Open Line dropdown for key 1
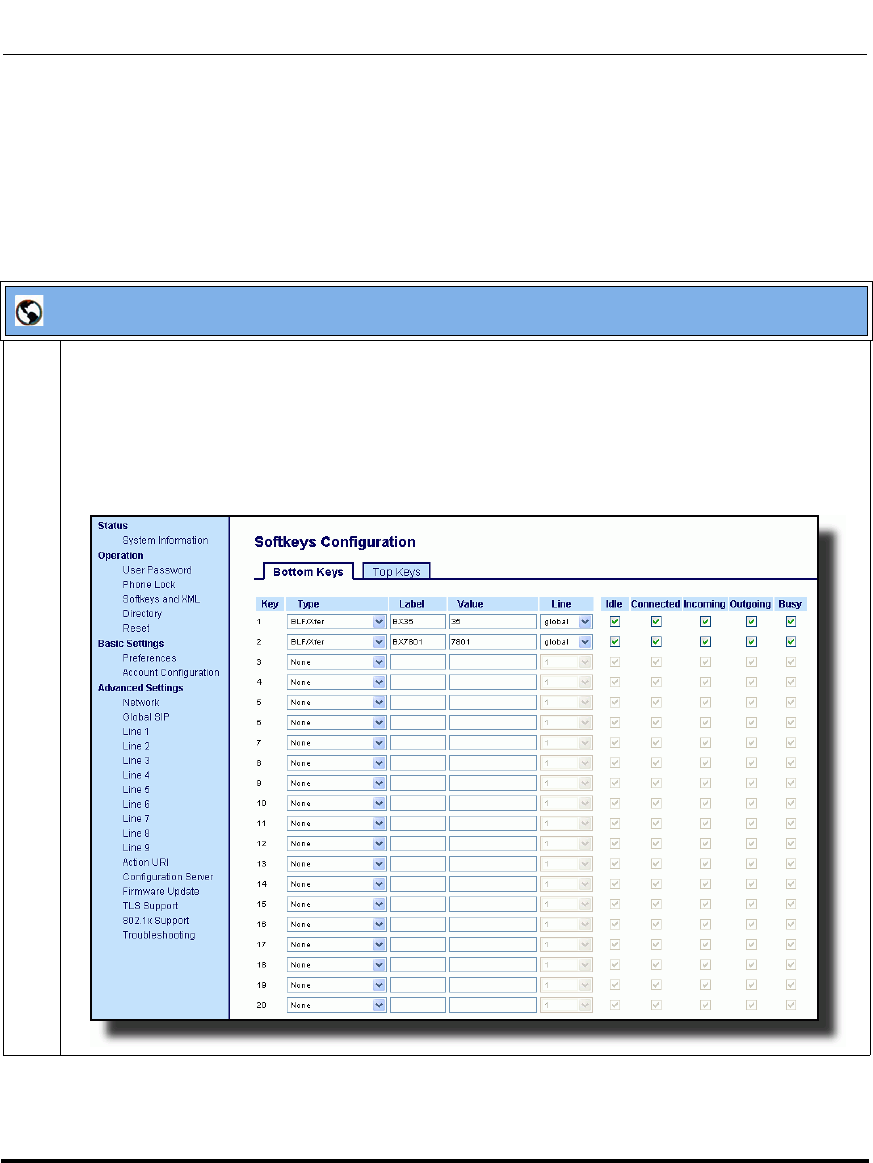This screenshot has width=873, height=1163. pyautogui.click(x=566, y=622)
